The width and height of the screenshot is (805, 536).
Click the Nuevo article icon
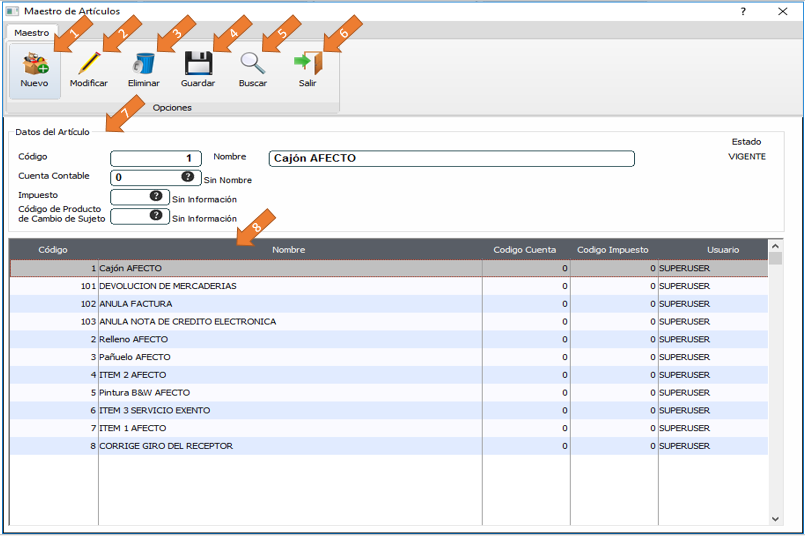tap(35, 64)
